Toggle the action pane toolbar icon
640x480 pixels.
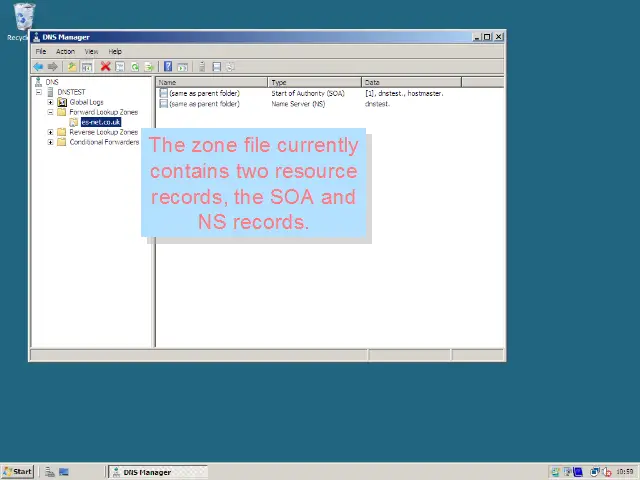pos(182,67)
